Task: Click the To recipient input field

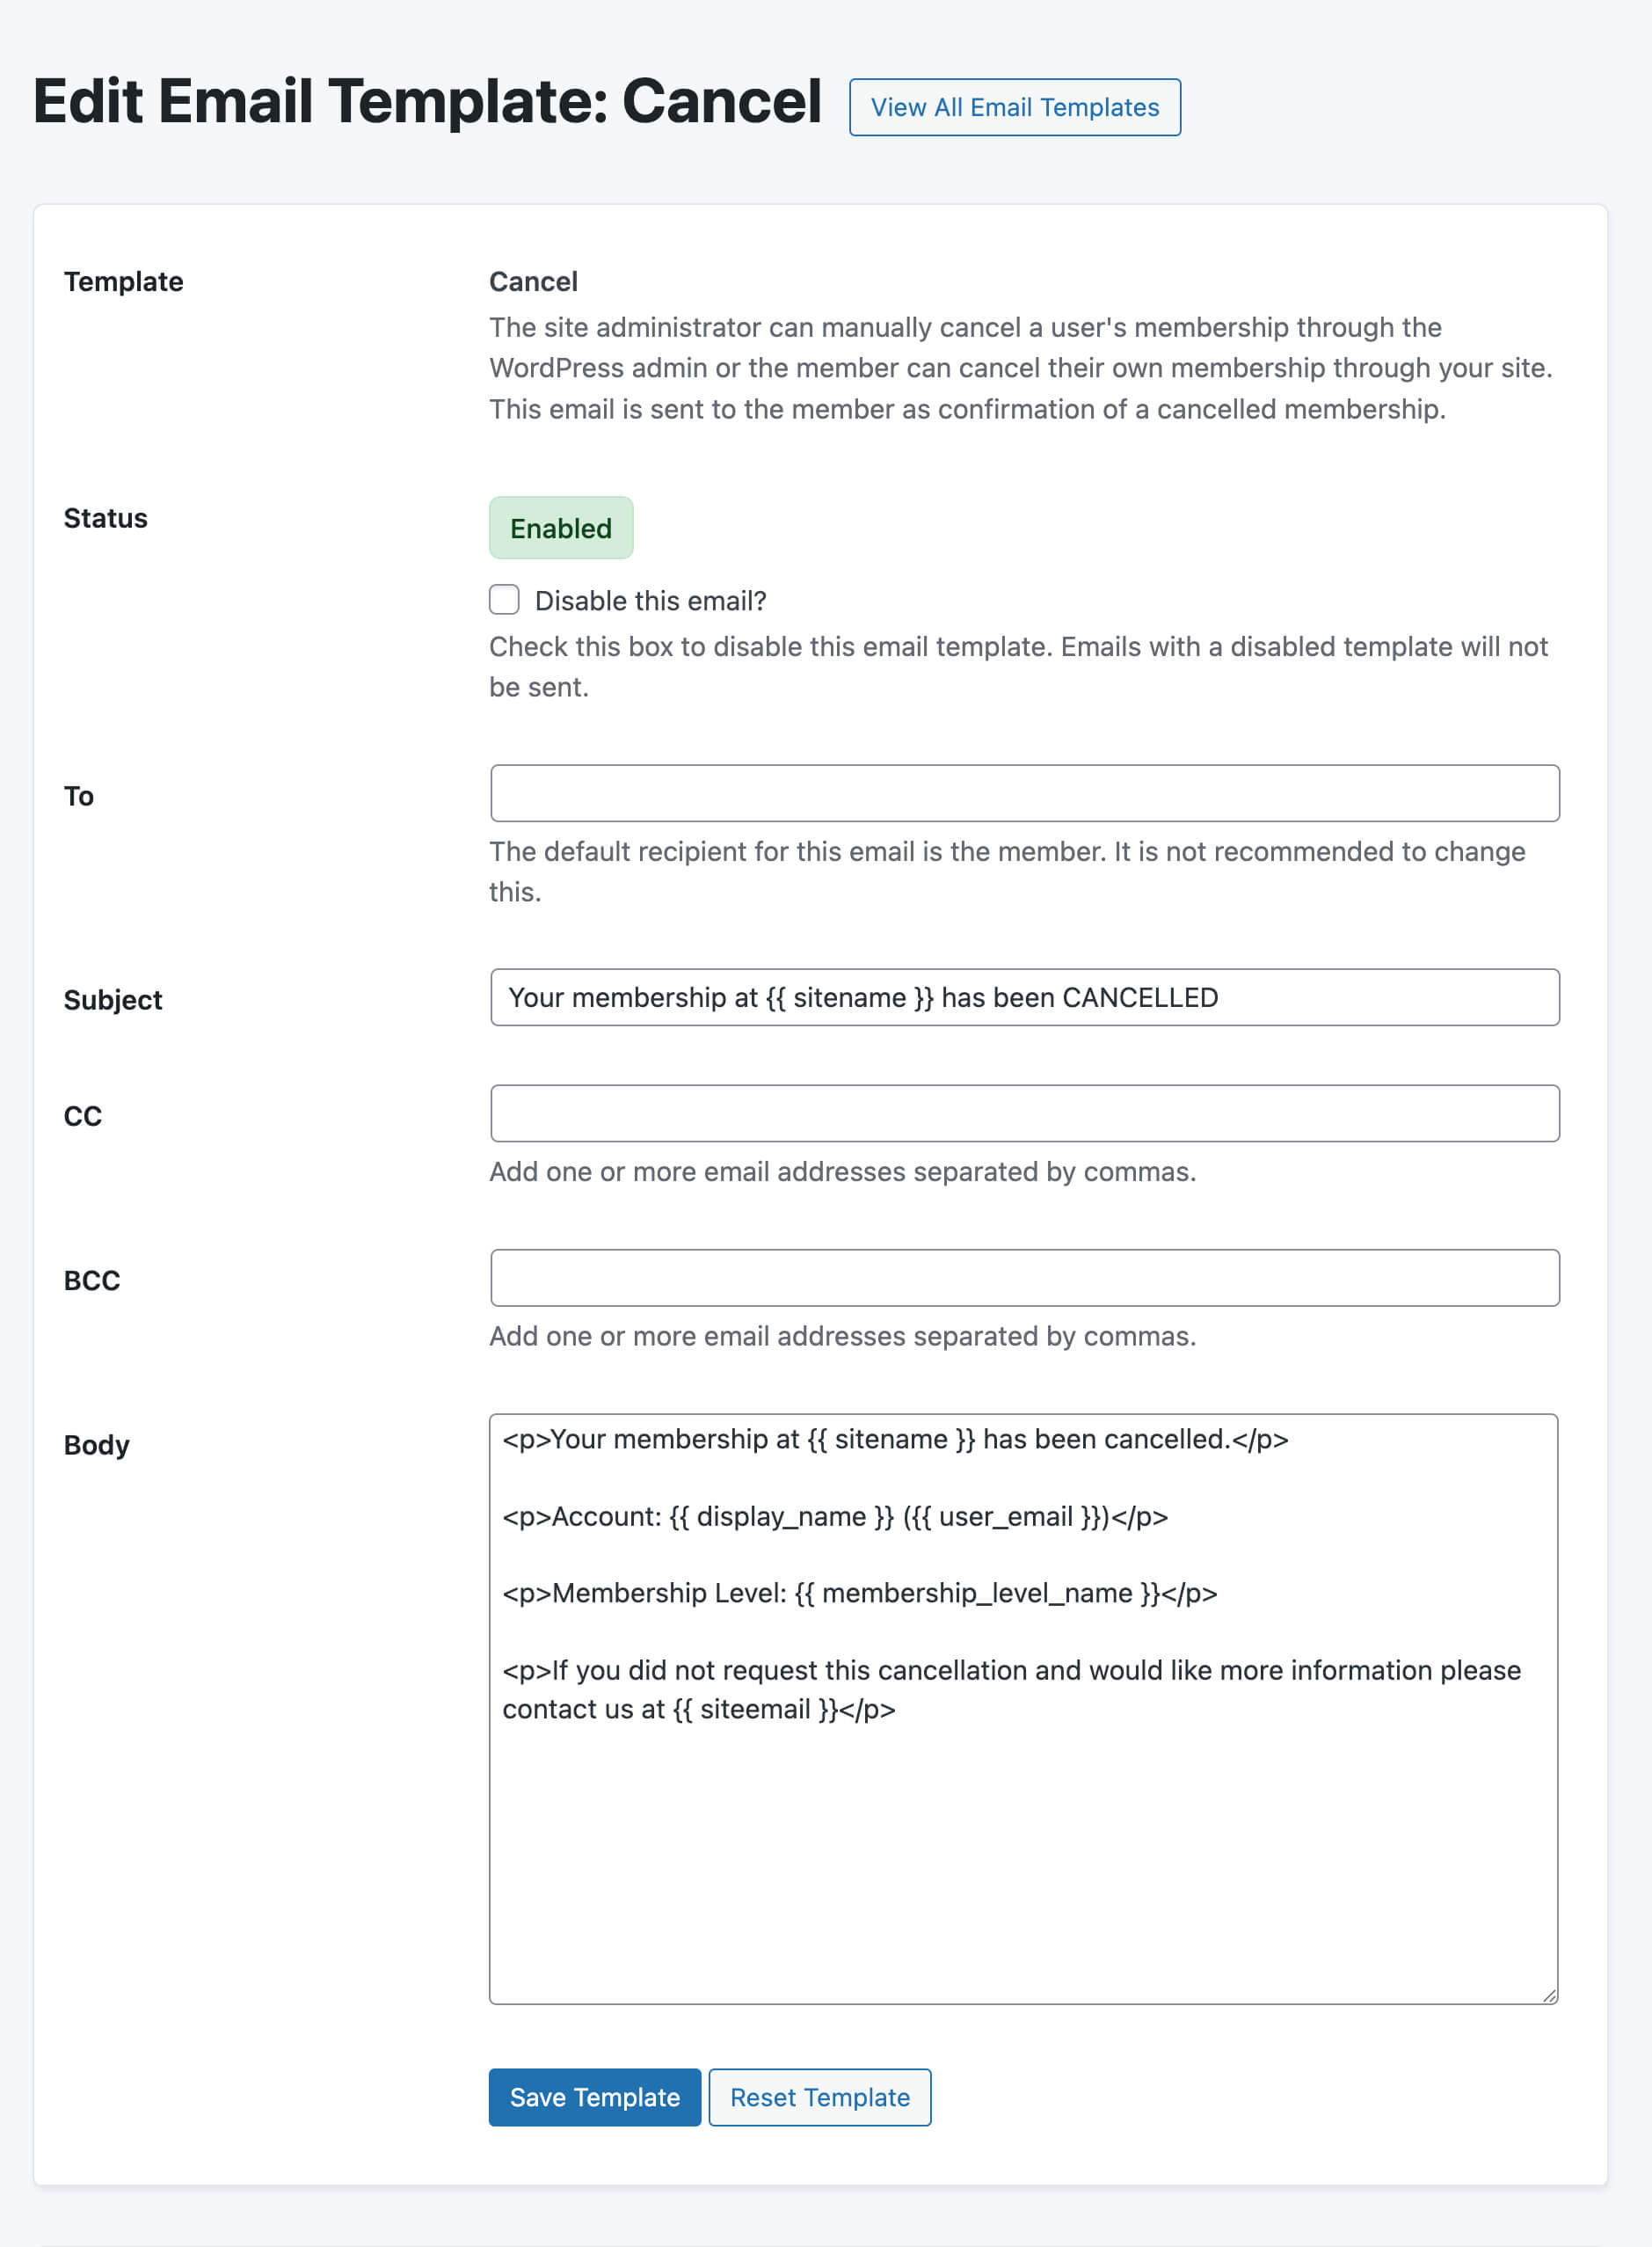Action: click(1024, 793)
